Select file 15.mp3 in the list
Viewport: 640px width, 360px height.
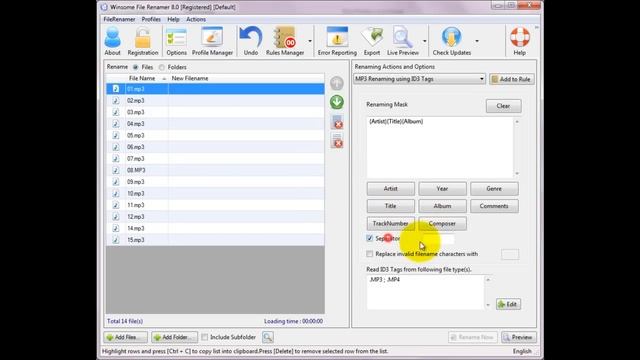point(215,240)
